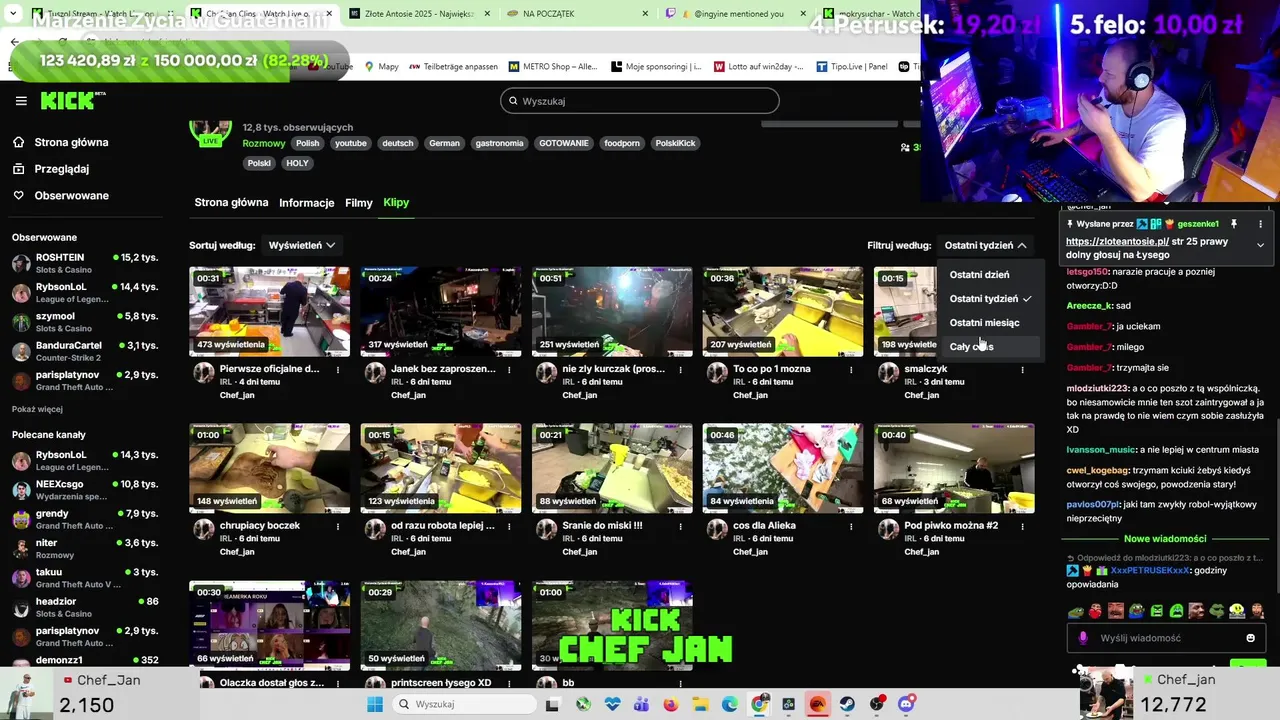Open Steam from the taskbar
The image size is (1280, 720).
click(847, 704)
